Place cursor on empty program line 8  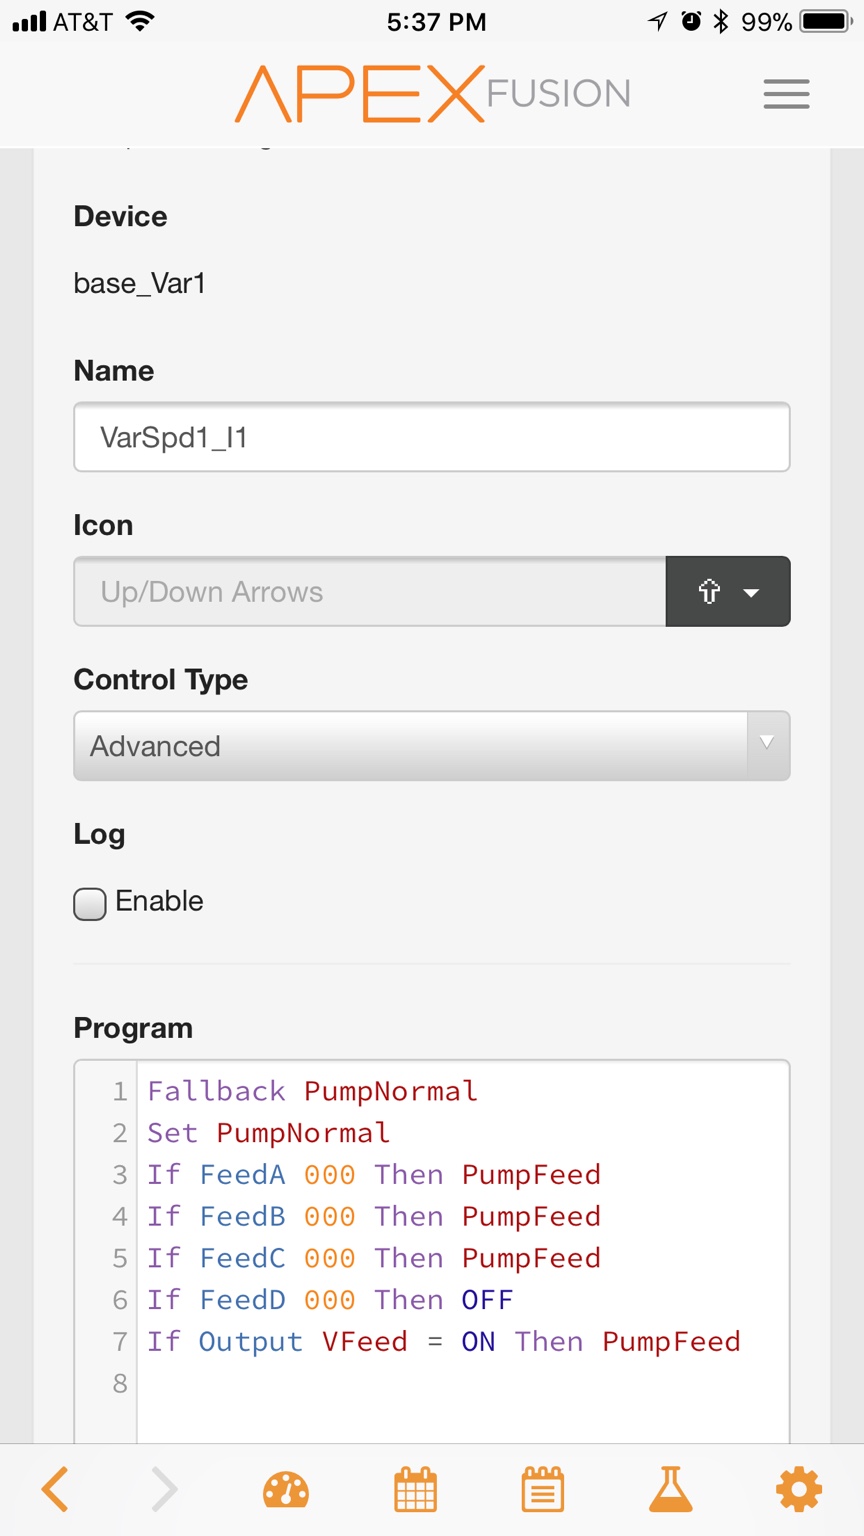click(x=462, y=1384)
